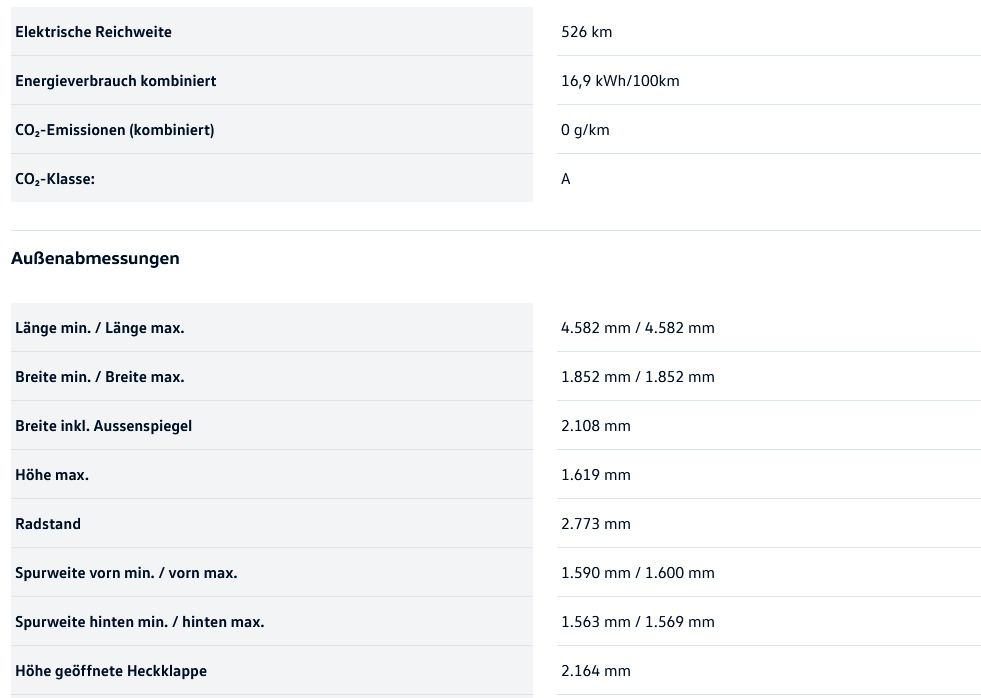Screen dimensions: 981x698
Task: Click the Breite inkl. Aussenspiegel label
Action: click(103, 426)
